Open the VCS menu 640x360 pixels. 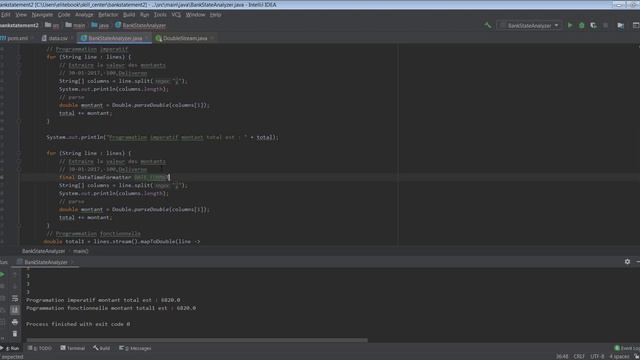click(x=176, y=15)
